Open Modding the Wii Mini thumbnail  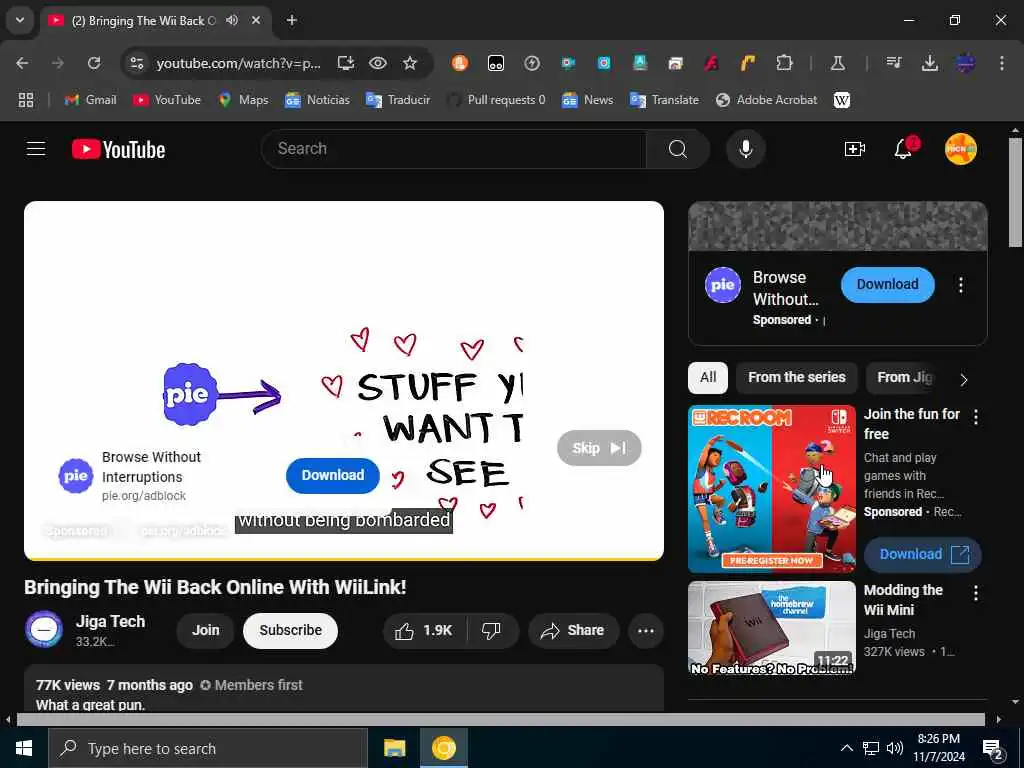tap(771, 628)
